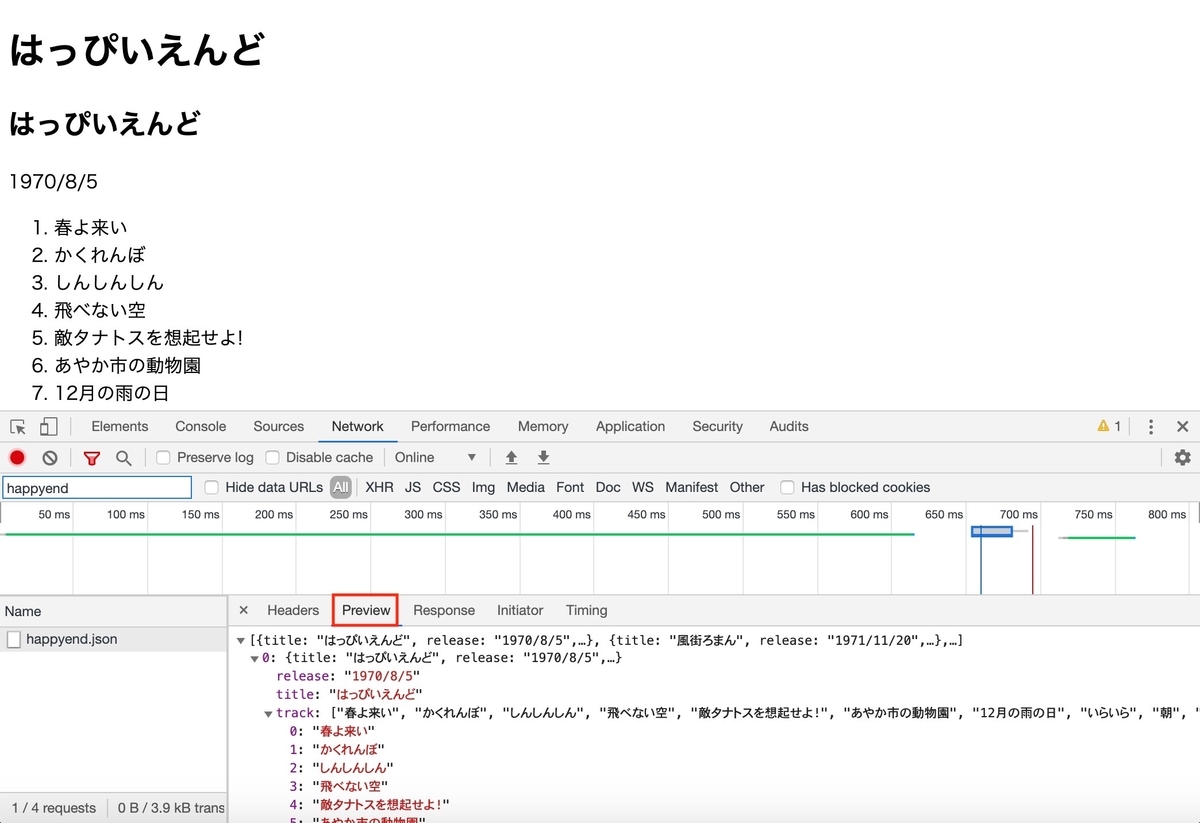Open the Security panel tab
1200x823 pixels.
(x=718, y=426)
